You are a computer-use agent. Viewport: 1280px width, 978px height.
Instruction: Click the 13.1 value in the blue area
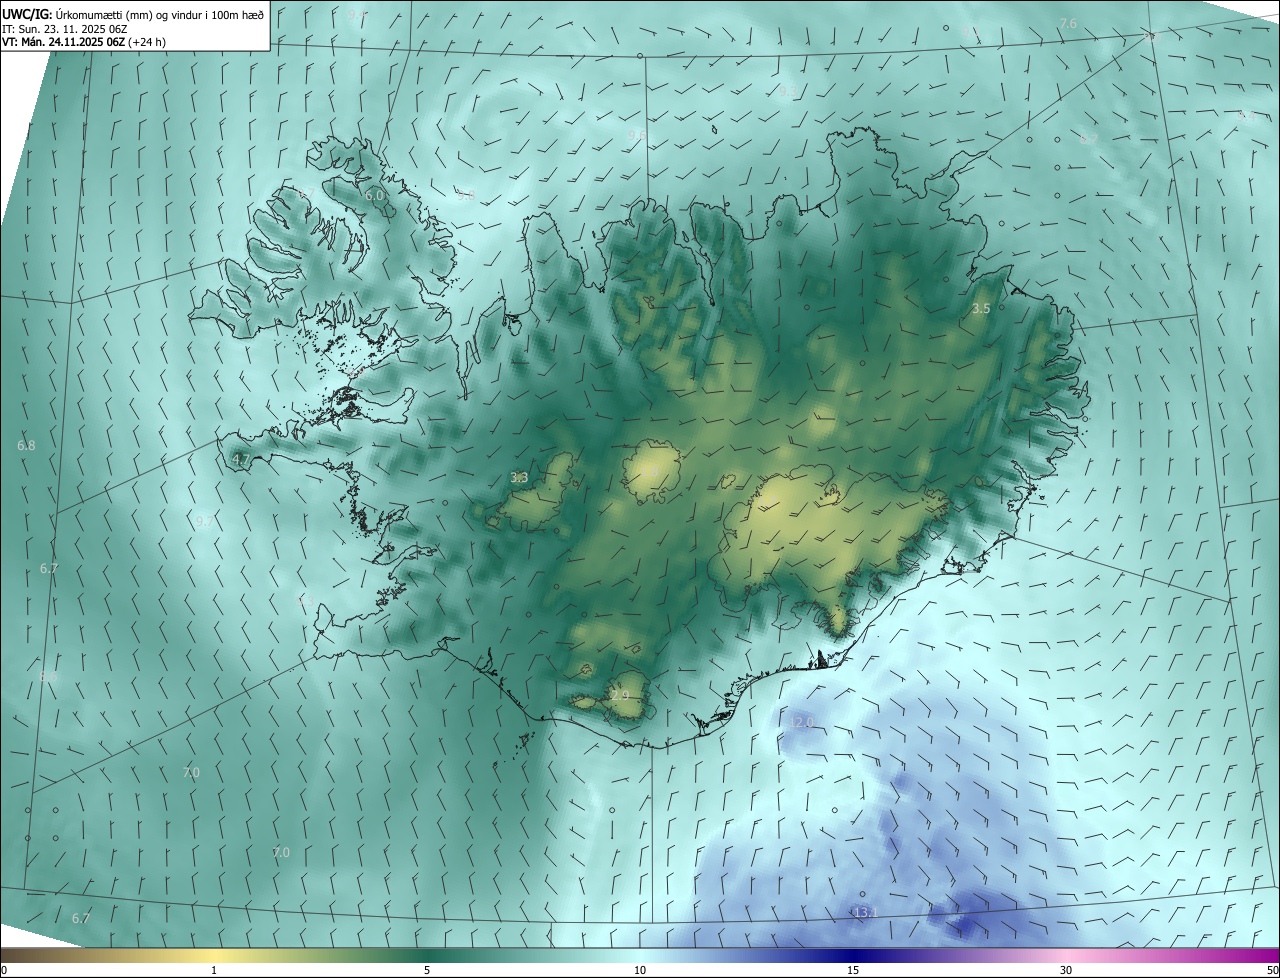[x=865, y=913]
